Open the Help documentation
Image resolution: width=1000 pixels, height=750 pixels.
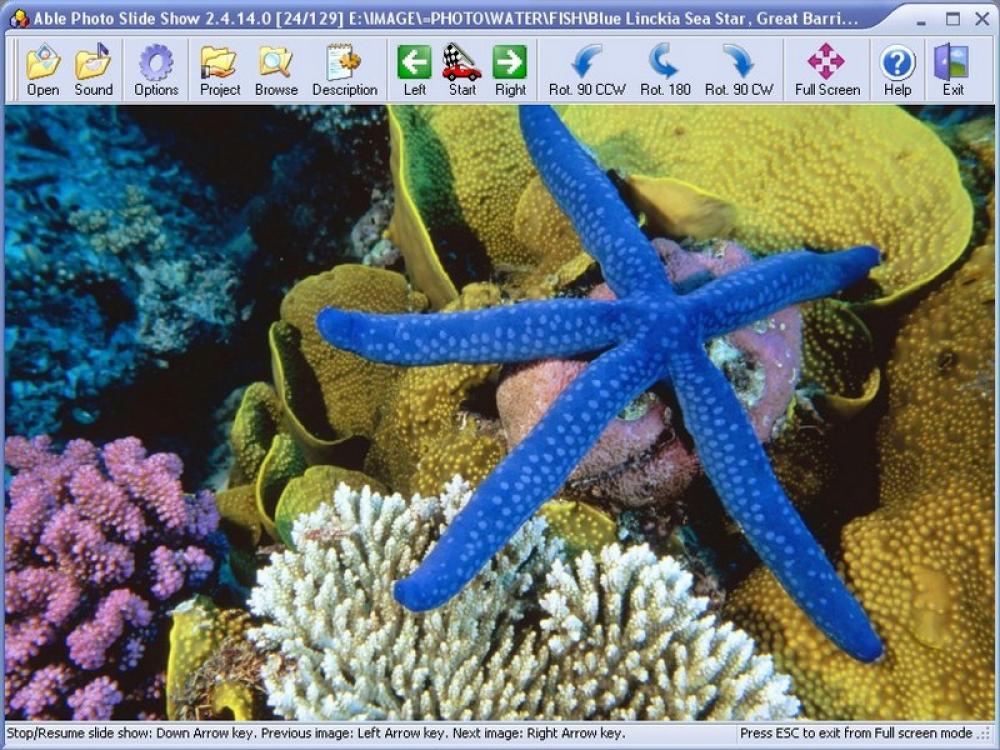pos(896,66)
